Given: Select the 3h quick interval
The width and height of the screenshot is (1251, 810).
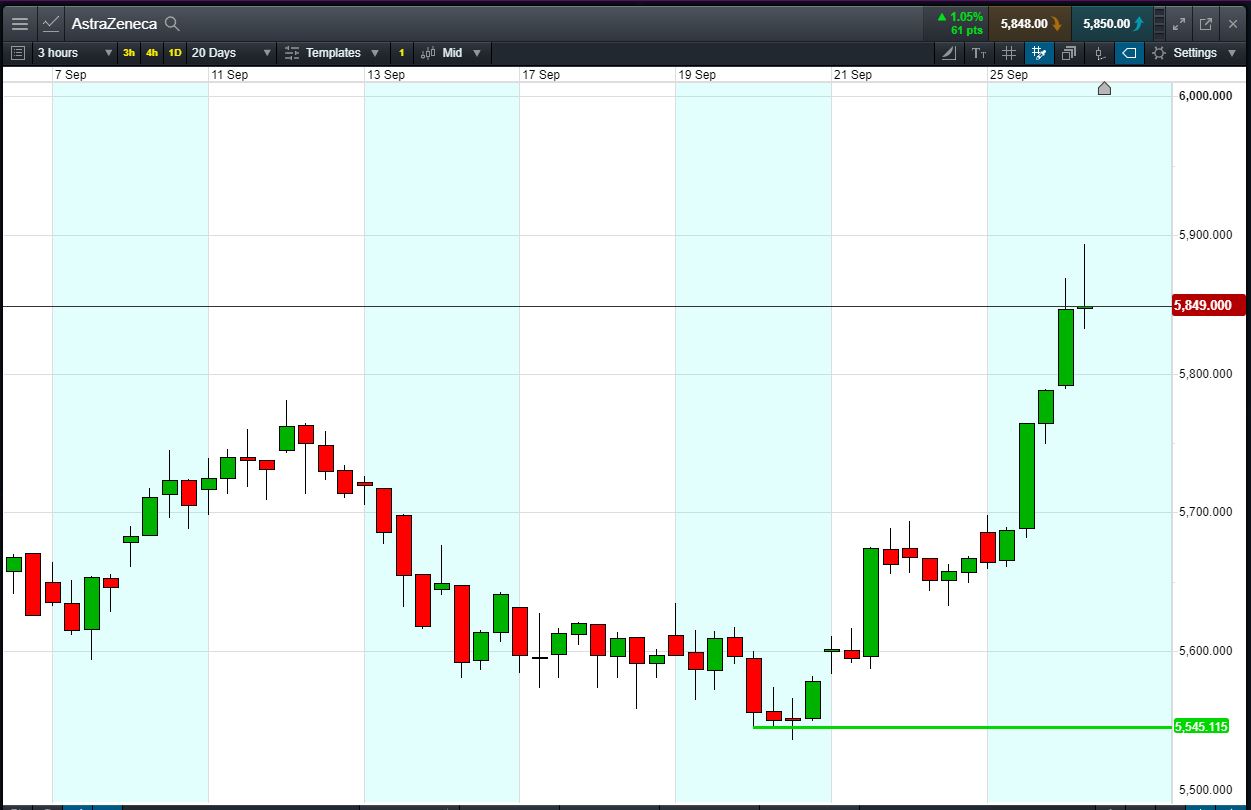Looking at the screenshot, I should 129,53.
